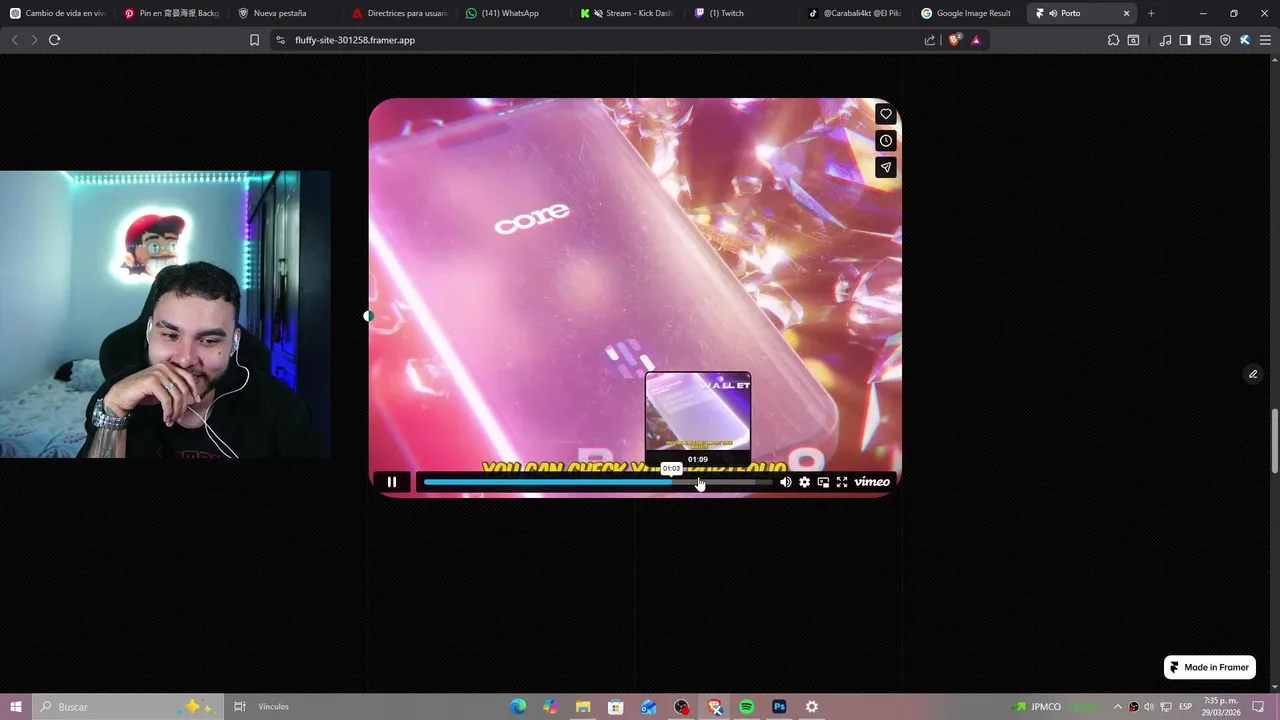Open Brave Shields lion icon

954,40
